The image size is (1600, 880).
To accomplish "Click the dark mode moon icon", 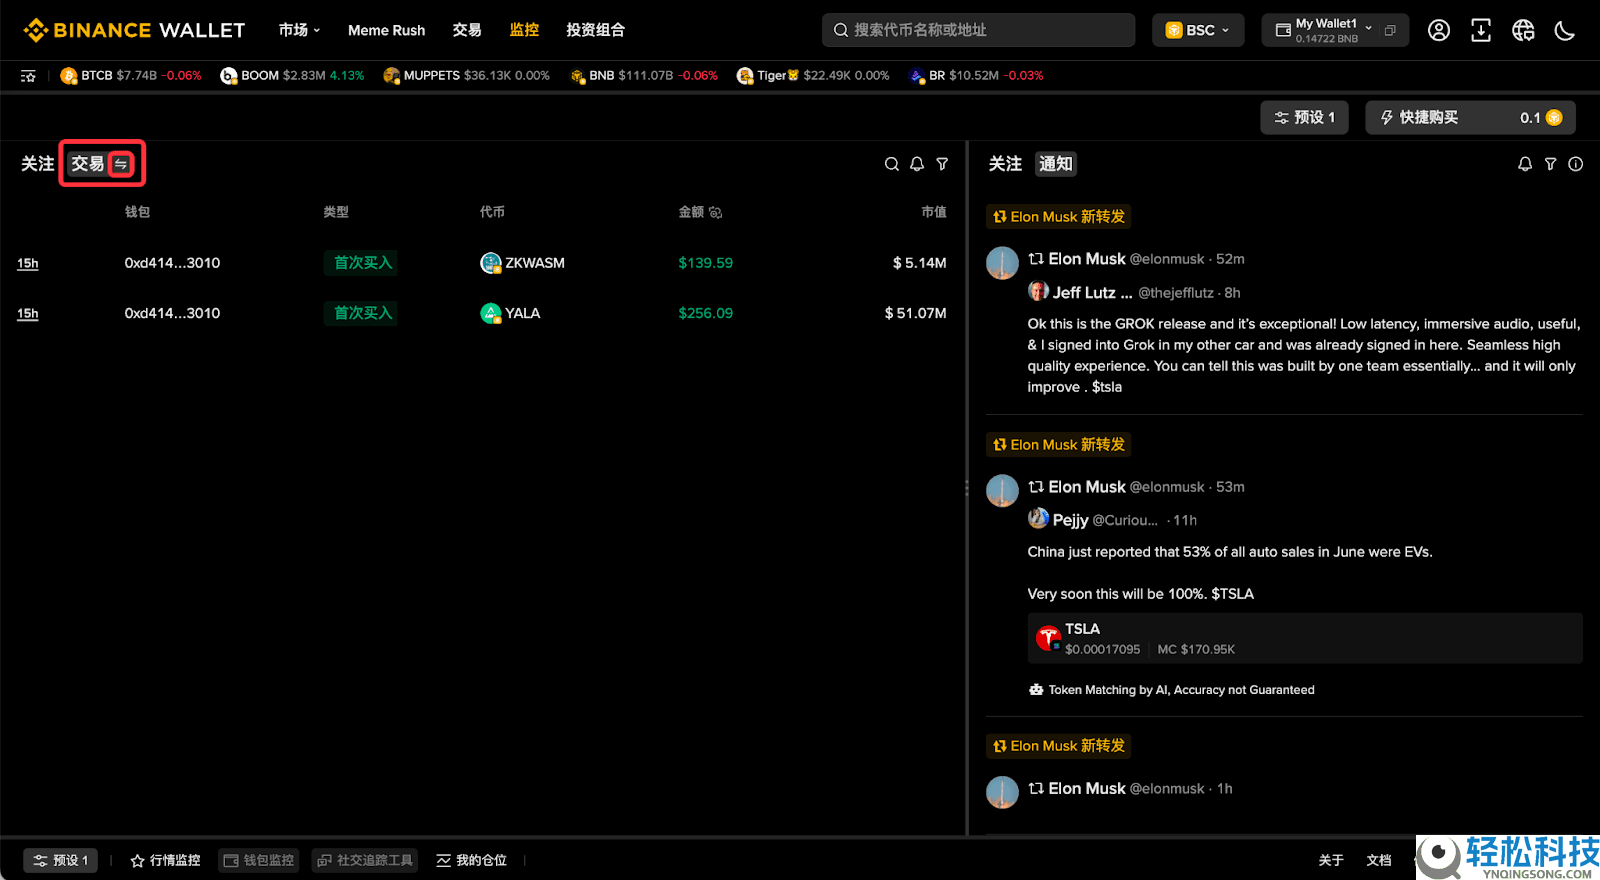I will [x=1565, y=31].
